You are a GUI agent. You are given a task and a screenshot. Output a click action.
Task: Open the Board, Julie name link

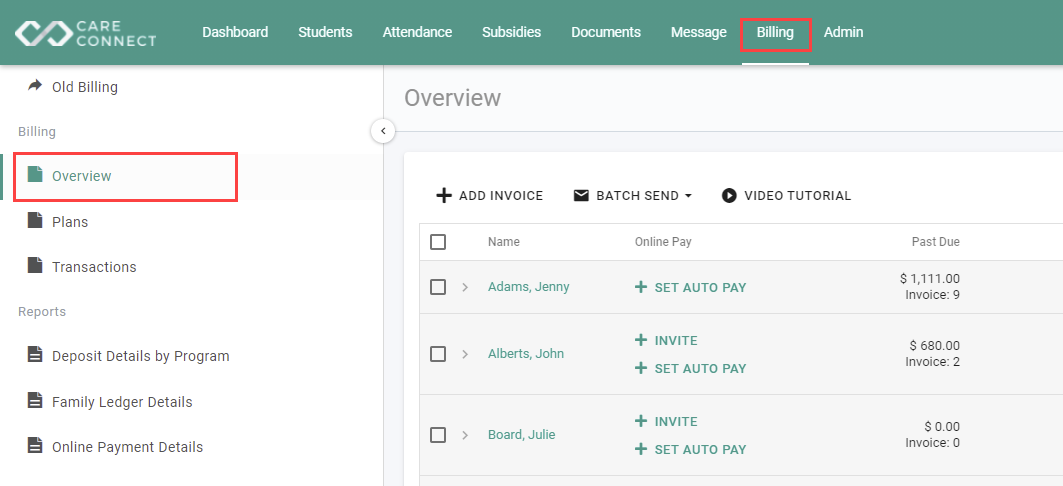(521, 434)
